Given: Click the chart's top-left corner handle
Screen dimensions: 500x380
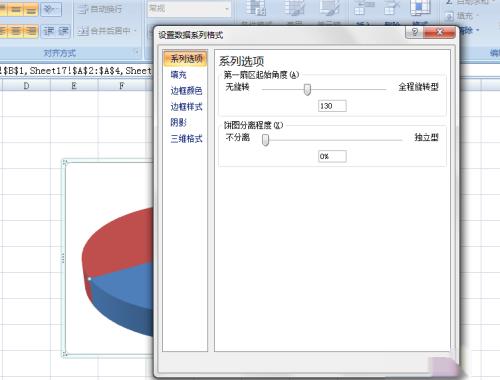Looking at the screenshot, I should [64, 163].
